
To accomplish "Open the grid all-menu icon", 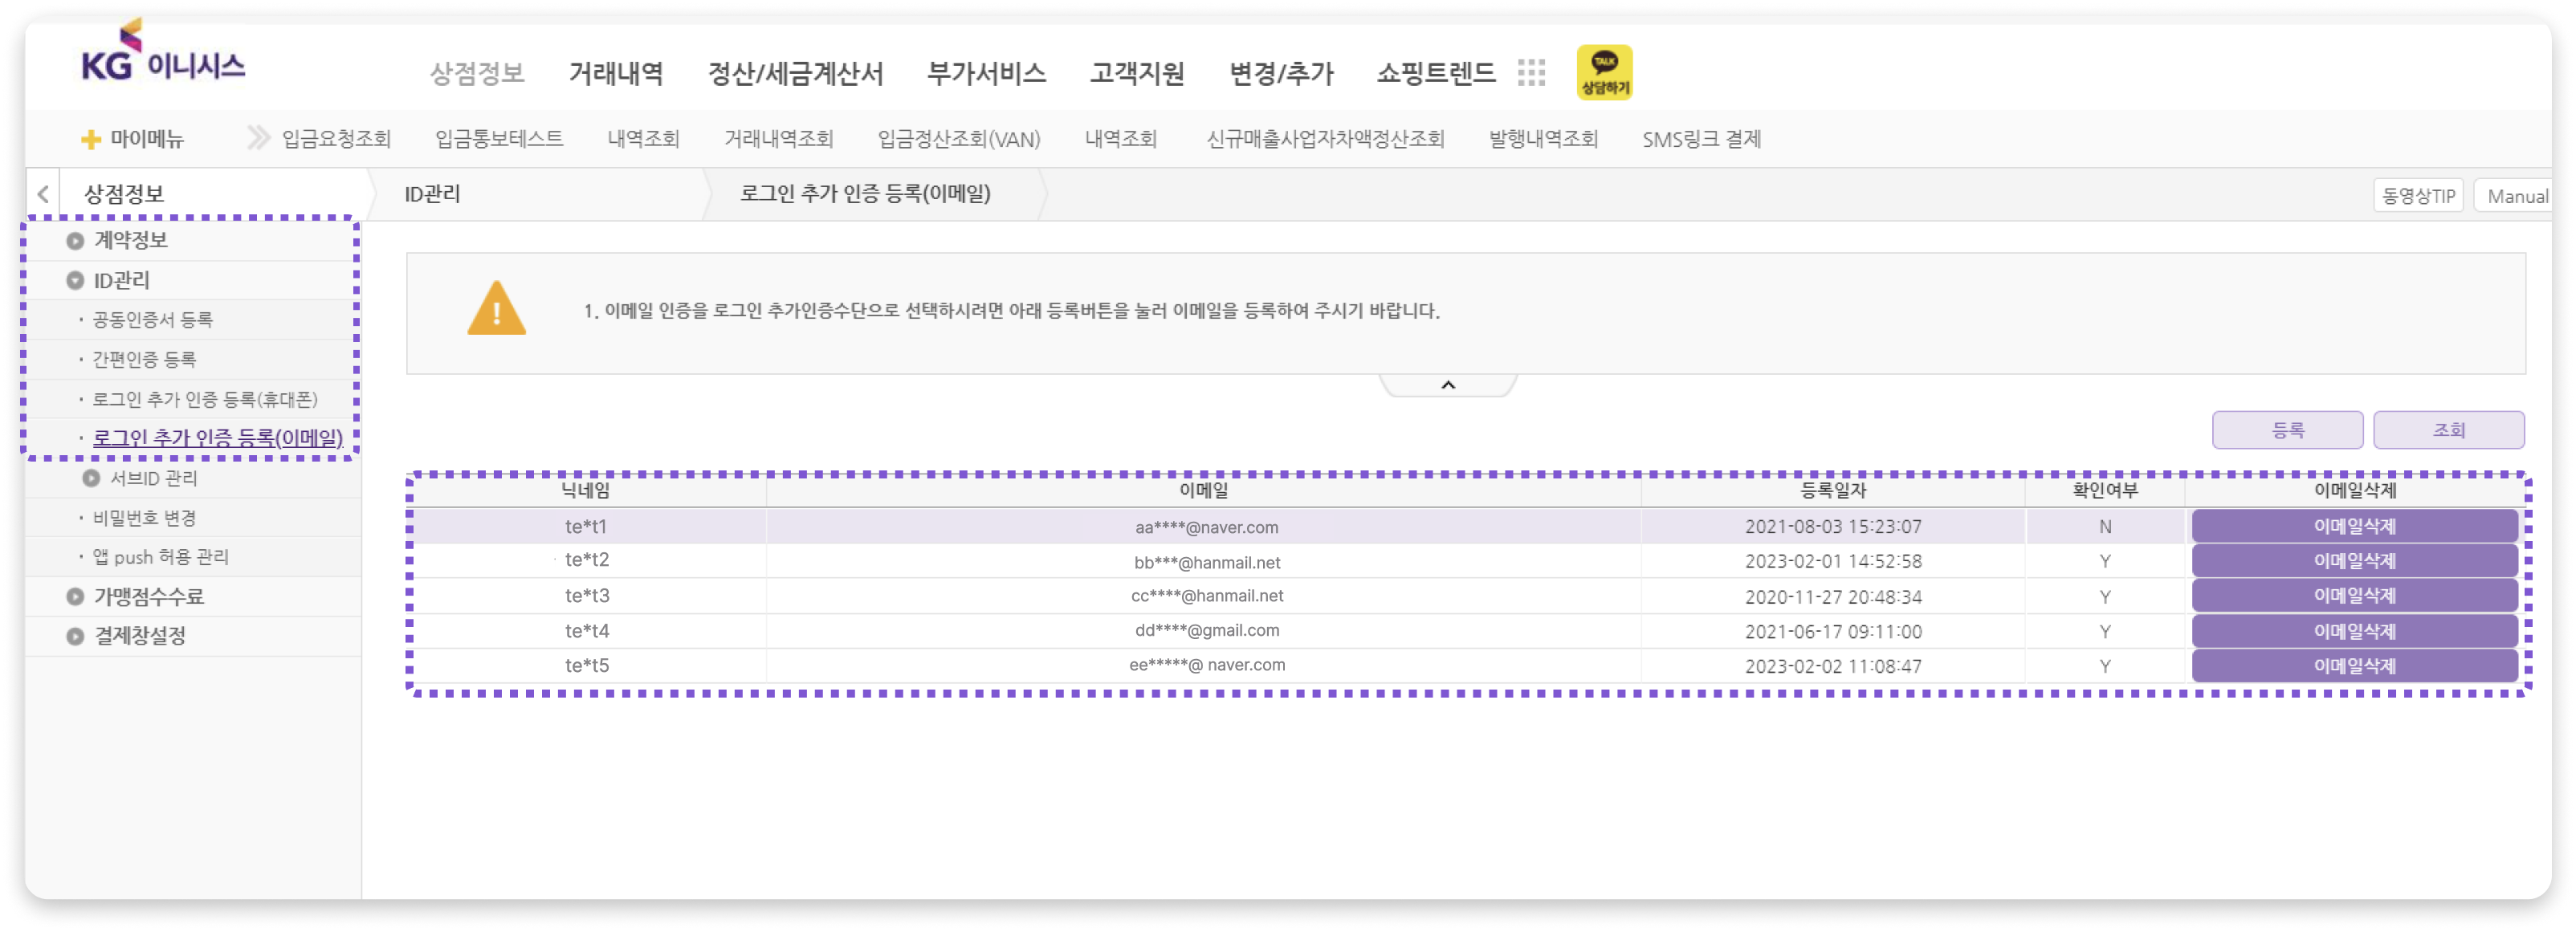I will click(x=1530, y=72).
